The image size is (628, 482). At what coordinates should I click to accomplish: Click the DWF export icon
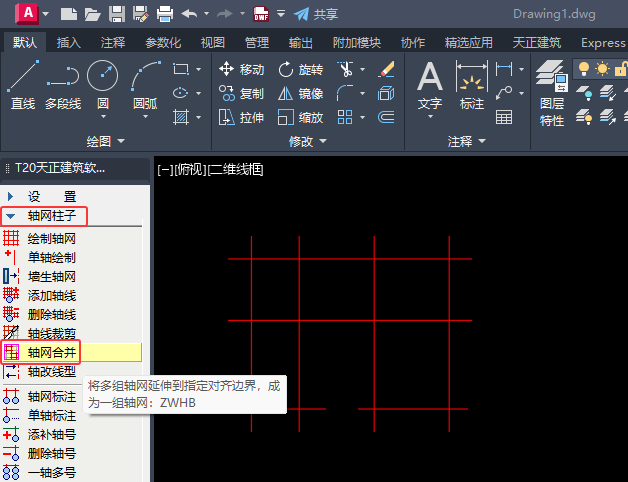point(261,14)
